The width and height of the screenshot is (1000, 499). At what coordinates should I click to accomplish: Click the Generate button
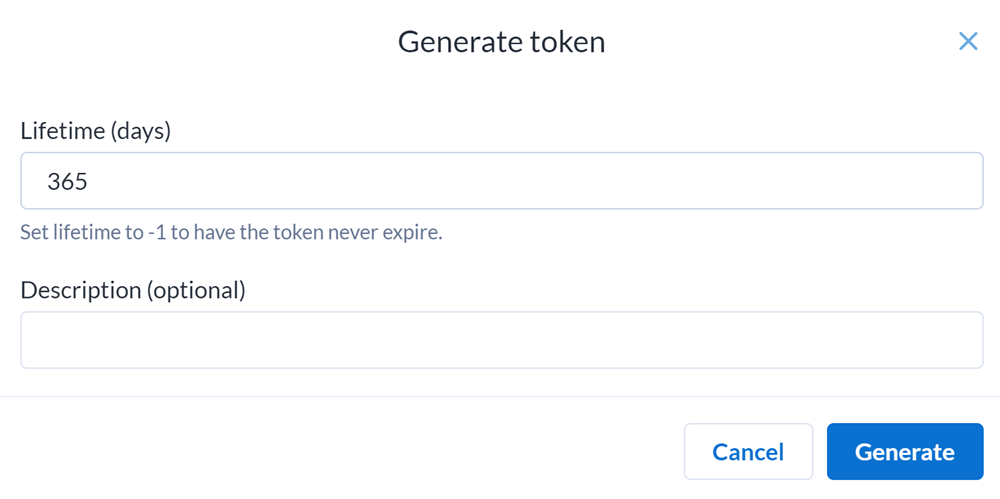(904, 452)
